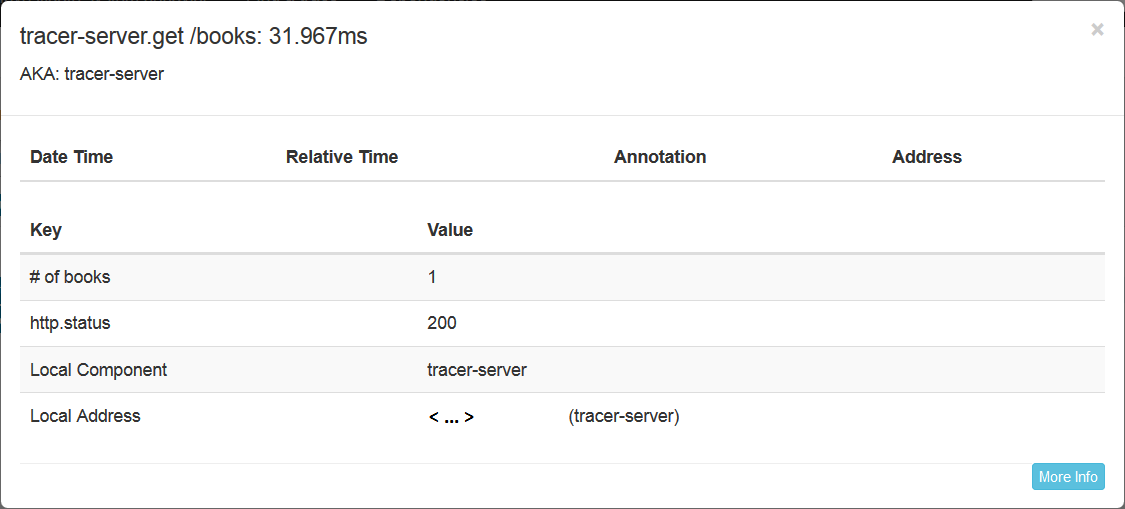Screen dimensions: 1125x509
Task: Click the Value column header
Action: (450, 230)
